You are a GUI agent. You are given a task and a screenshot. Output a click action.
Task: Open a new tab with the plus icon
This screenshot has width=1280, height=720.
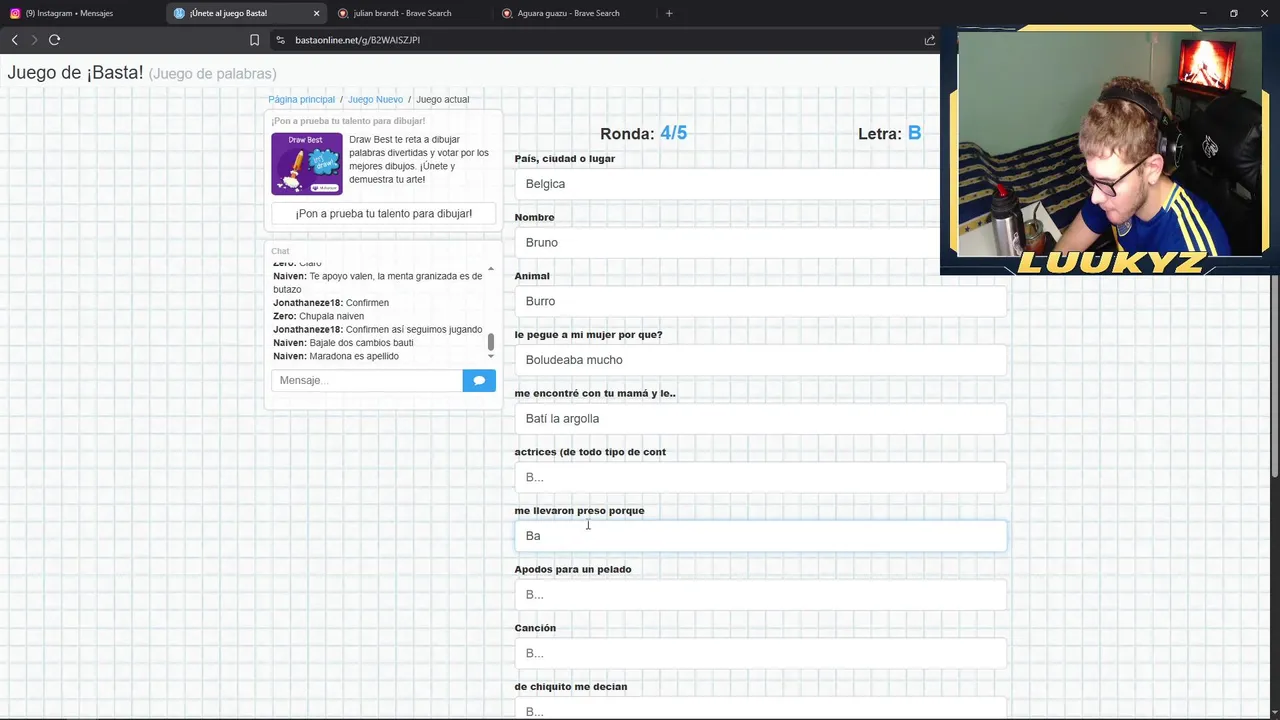(669, 13)
